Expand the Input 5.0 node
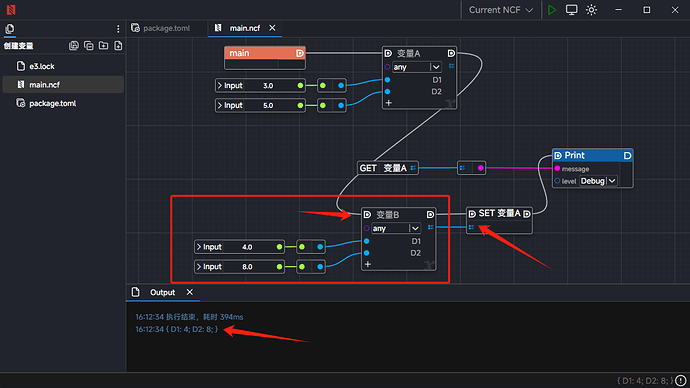This screenshot has width=690, height=388. (x=220, y=105)
